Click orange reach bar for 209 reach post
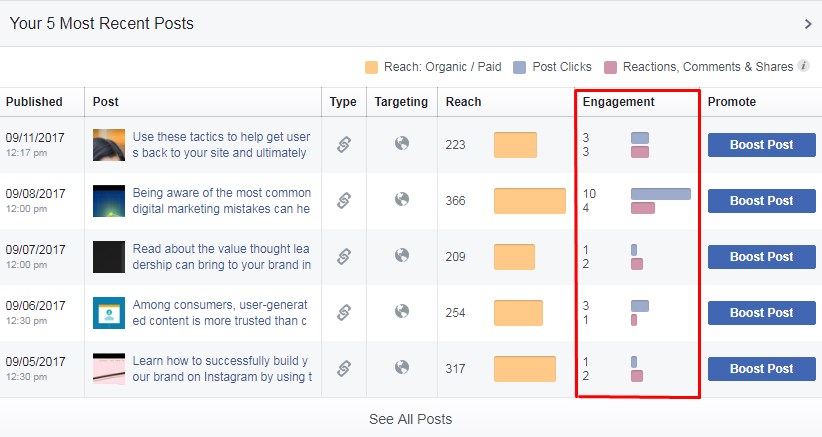 514,257
